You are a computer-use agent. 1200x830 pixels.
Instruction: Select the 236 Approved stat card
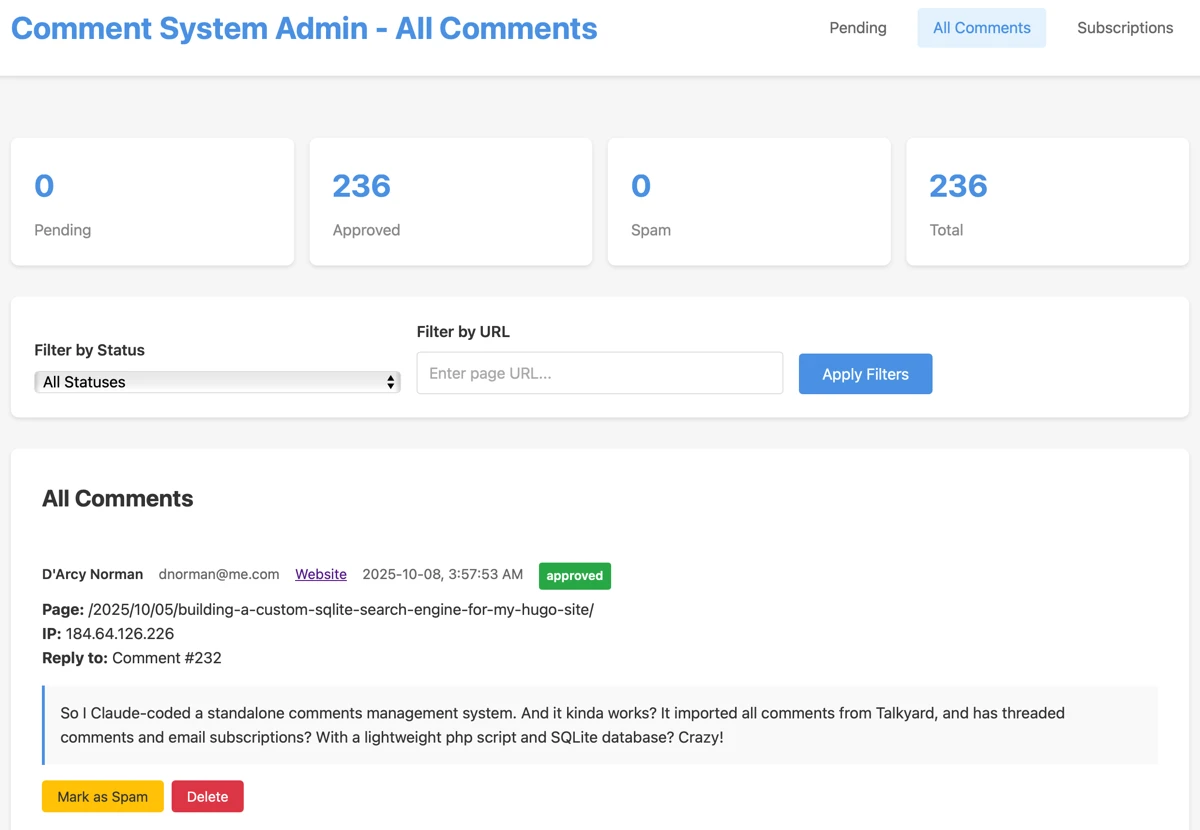(x=450, y=202)
